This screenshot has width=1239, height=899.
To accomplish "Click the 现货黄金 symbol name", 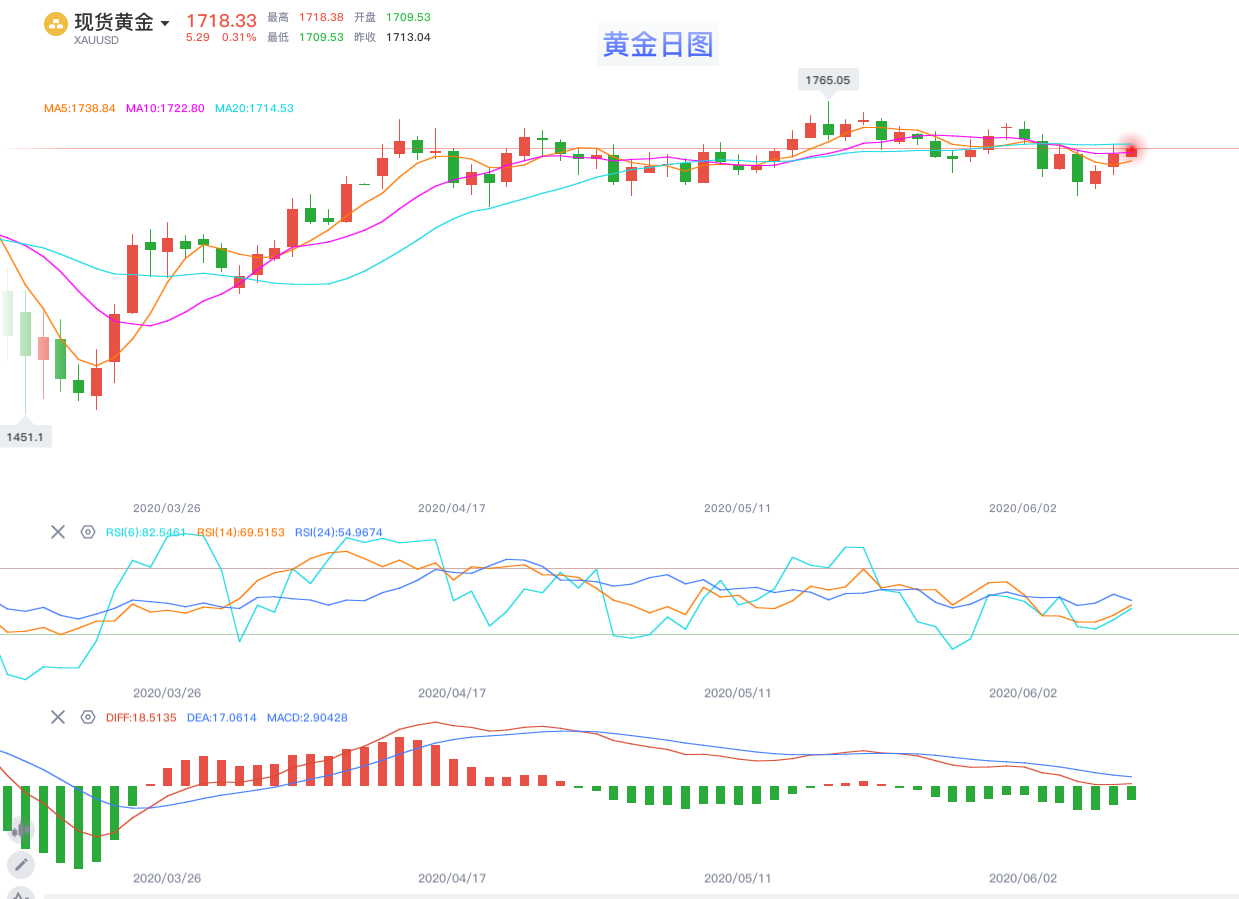I will 114,22.
